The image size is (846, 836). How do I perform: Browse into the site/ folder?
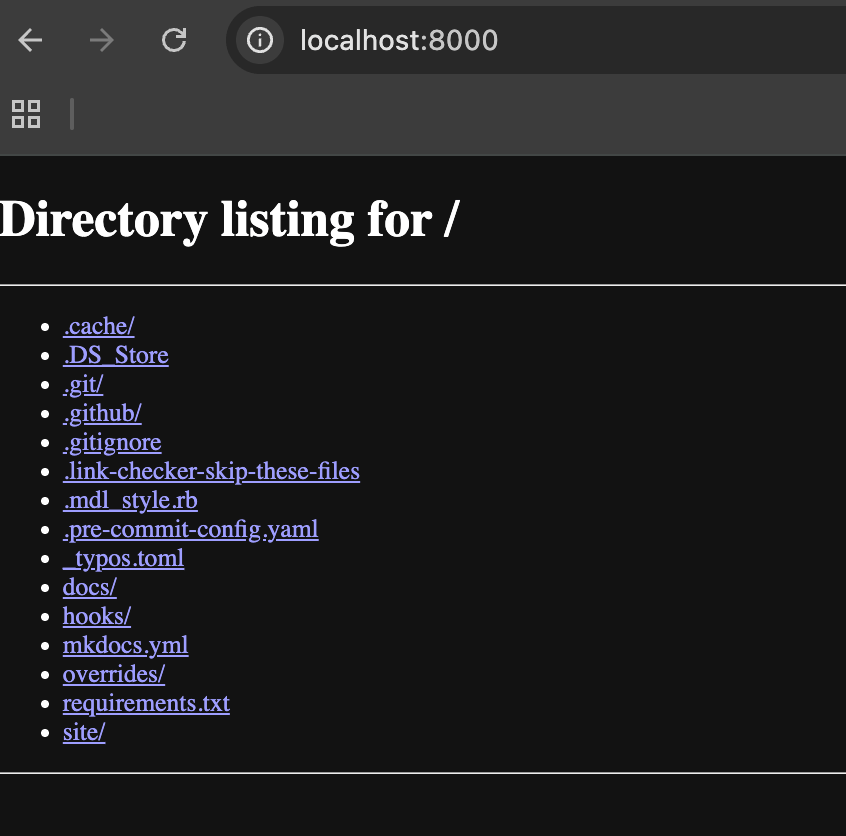84,732
